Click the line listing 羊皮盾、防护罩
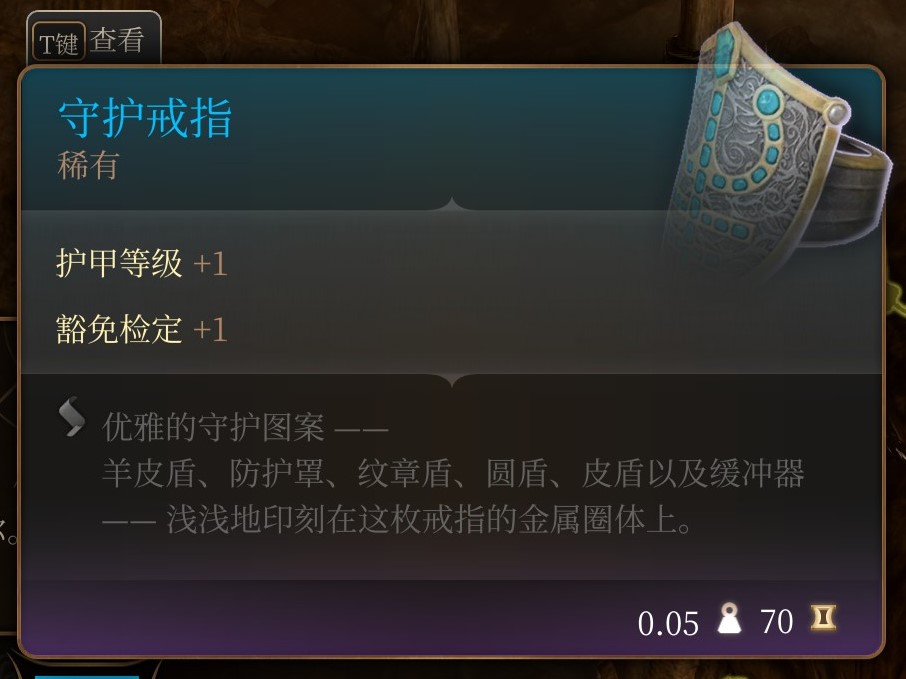 pos(453,474)
